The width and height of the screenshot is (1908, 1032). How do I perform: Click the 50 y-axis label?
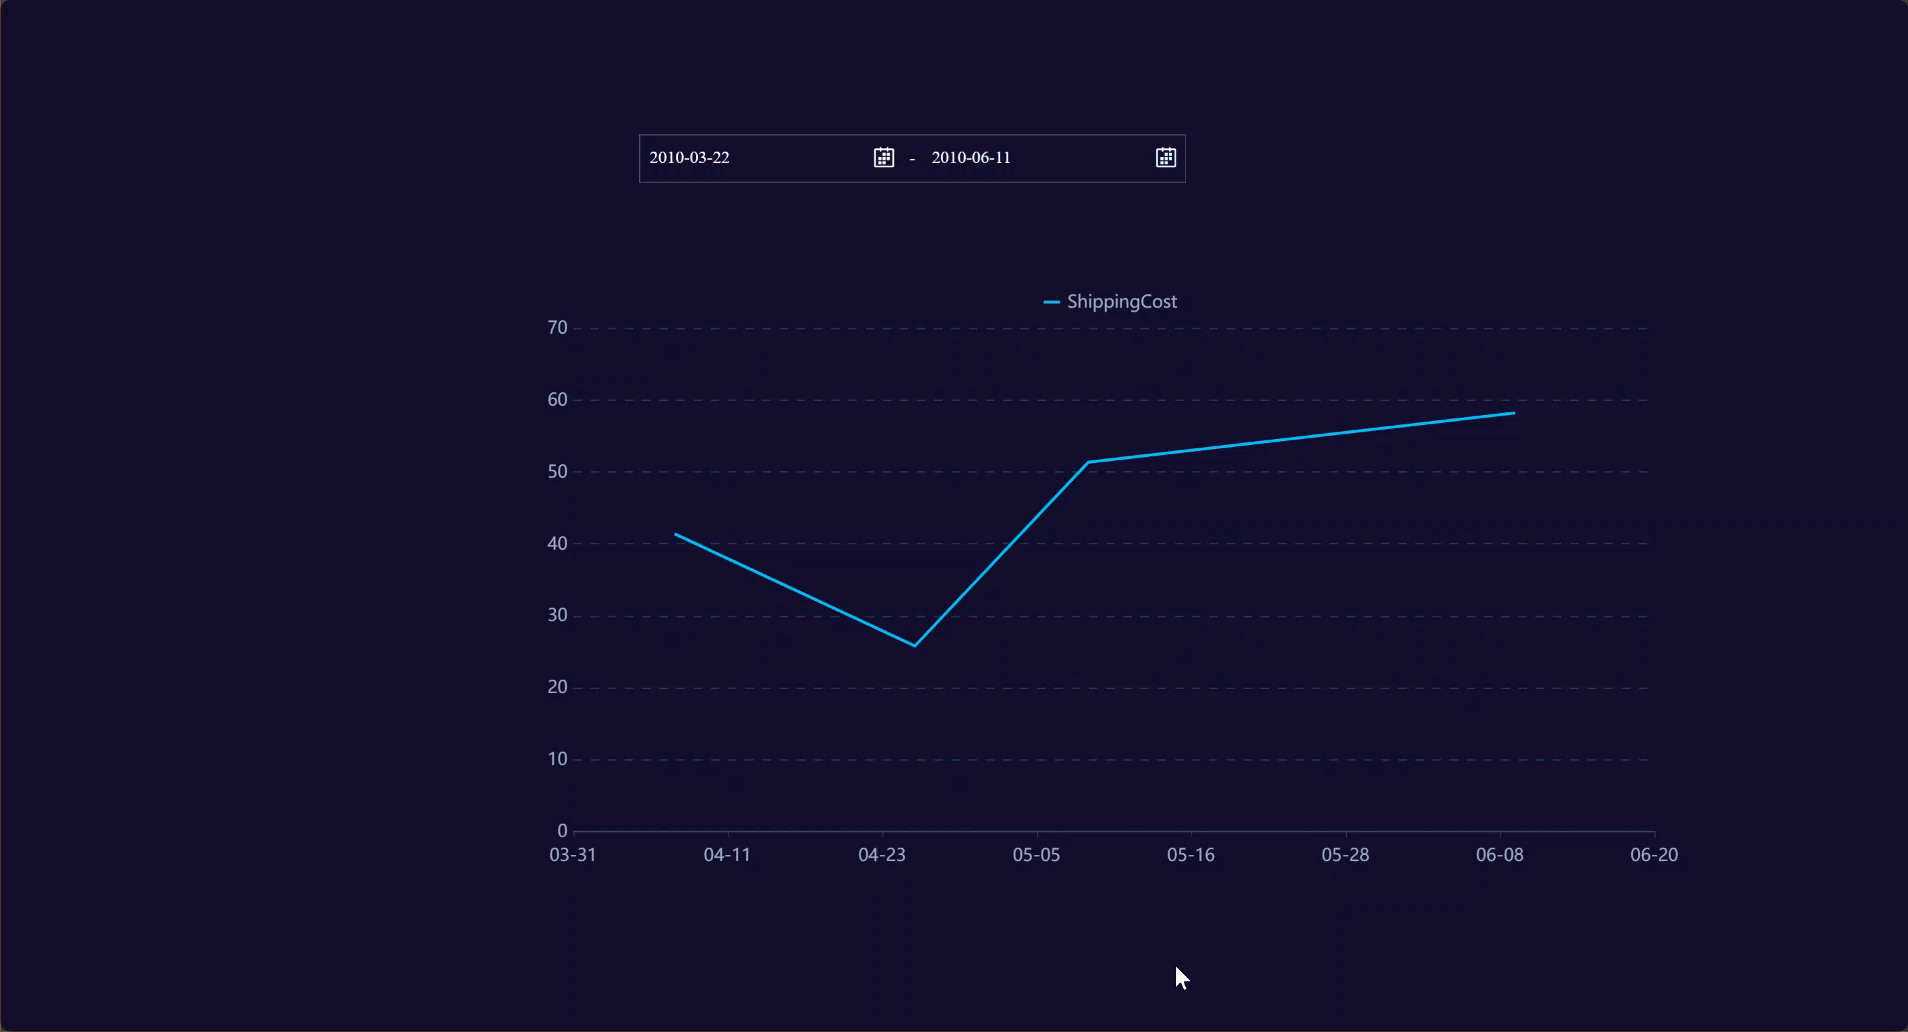click(557, 472)
